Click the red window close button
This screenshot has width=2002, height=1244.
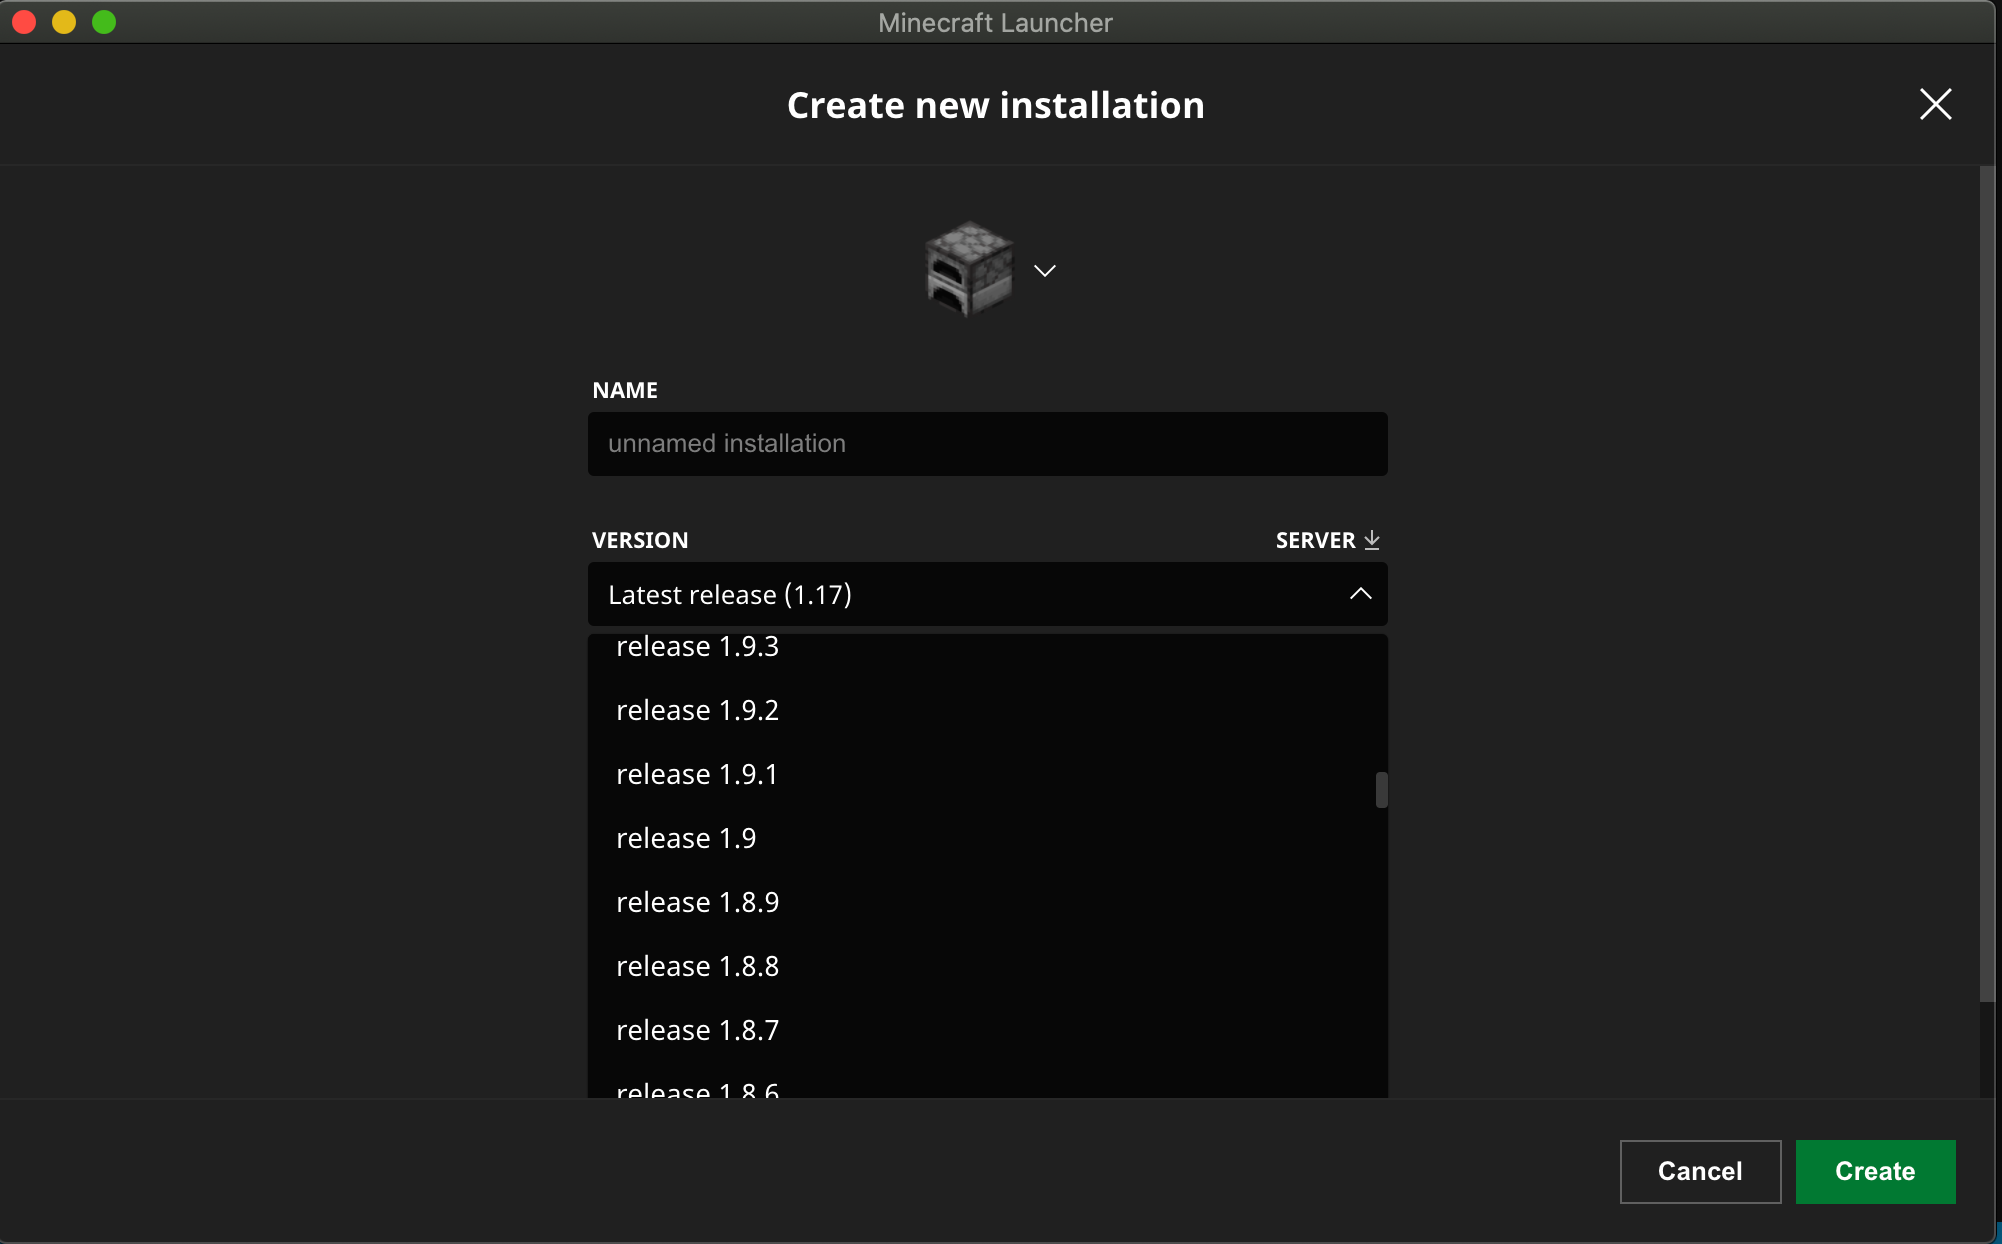pyautogui.click(x=24, y=22)
